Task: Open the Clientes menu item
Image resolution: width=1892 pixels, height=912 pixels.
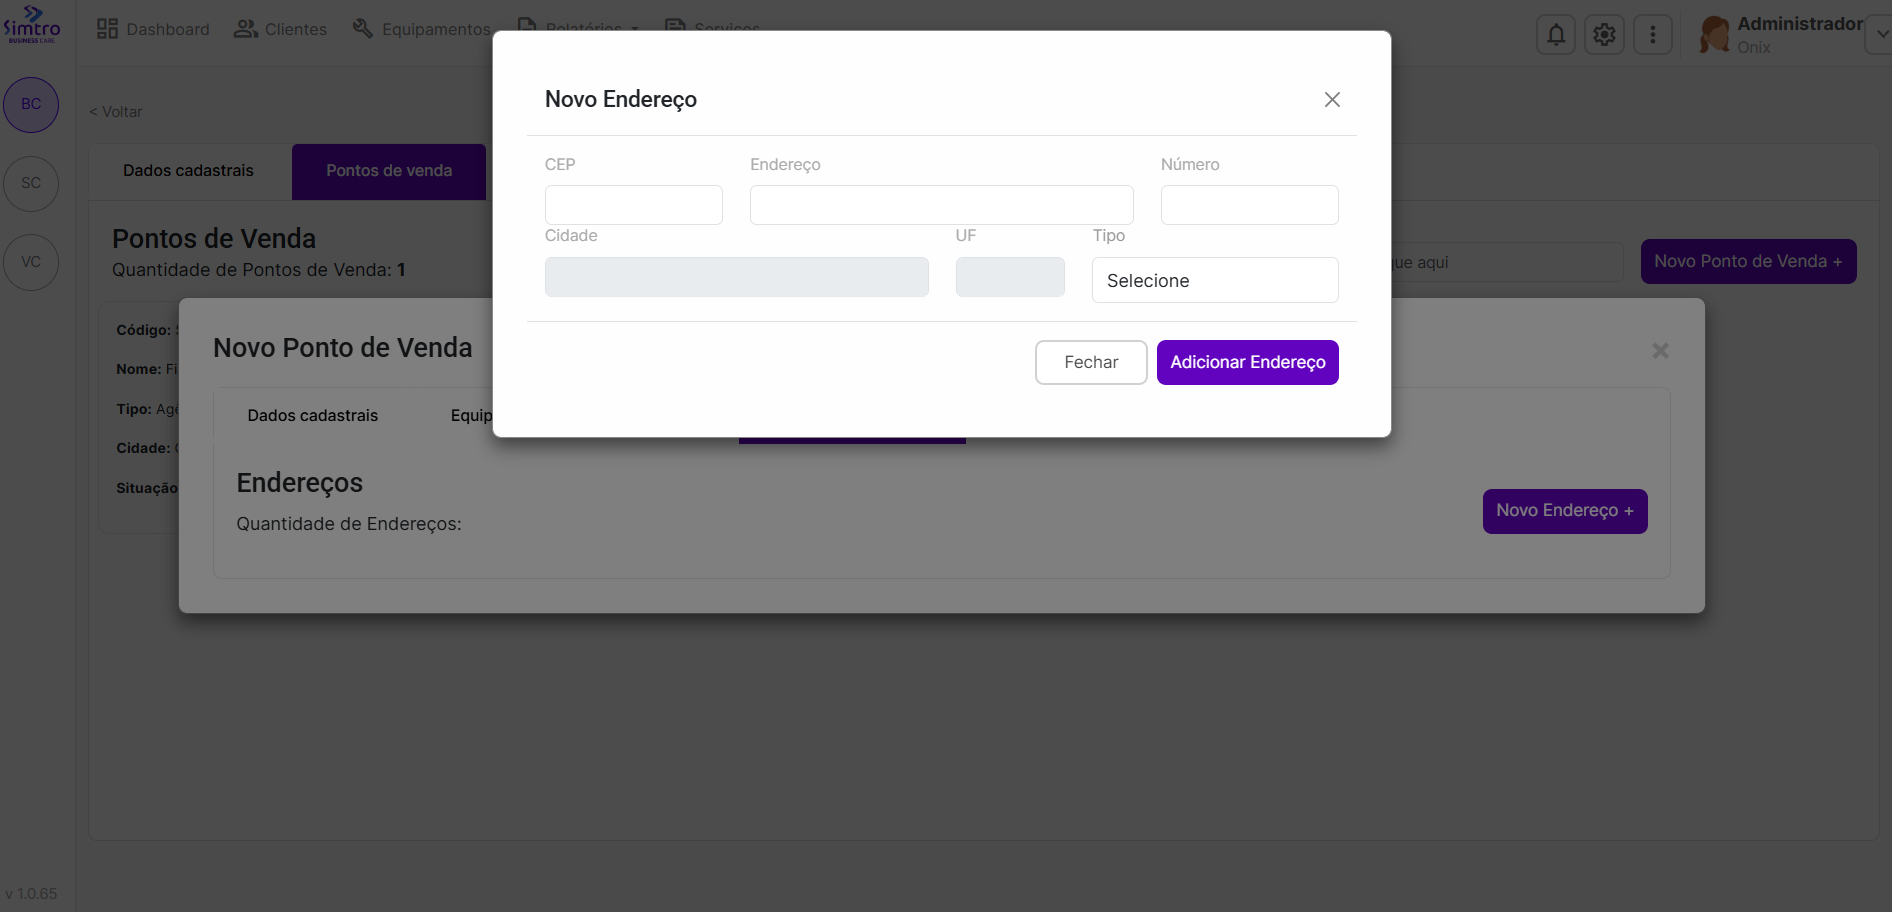Action: click(x=281, y=29)
